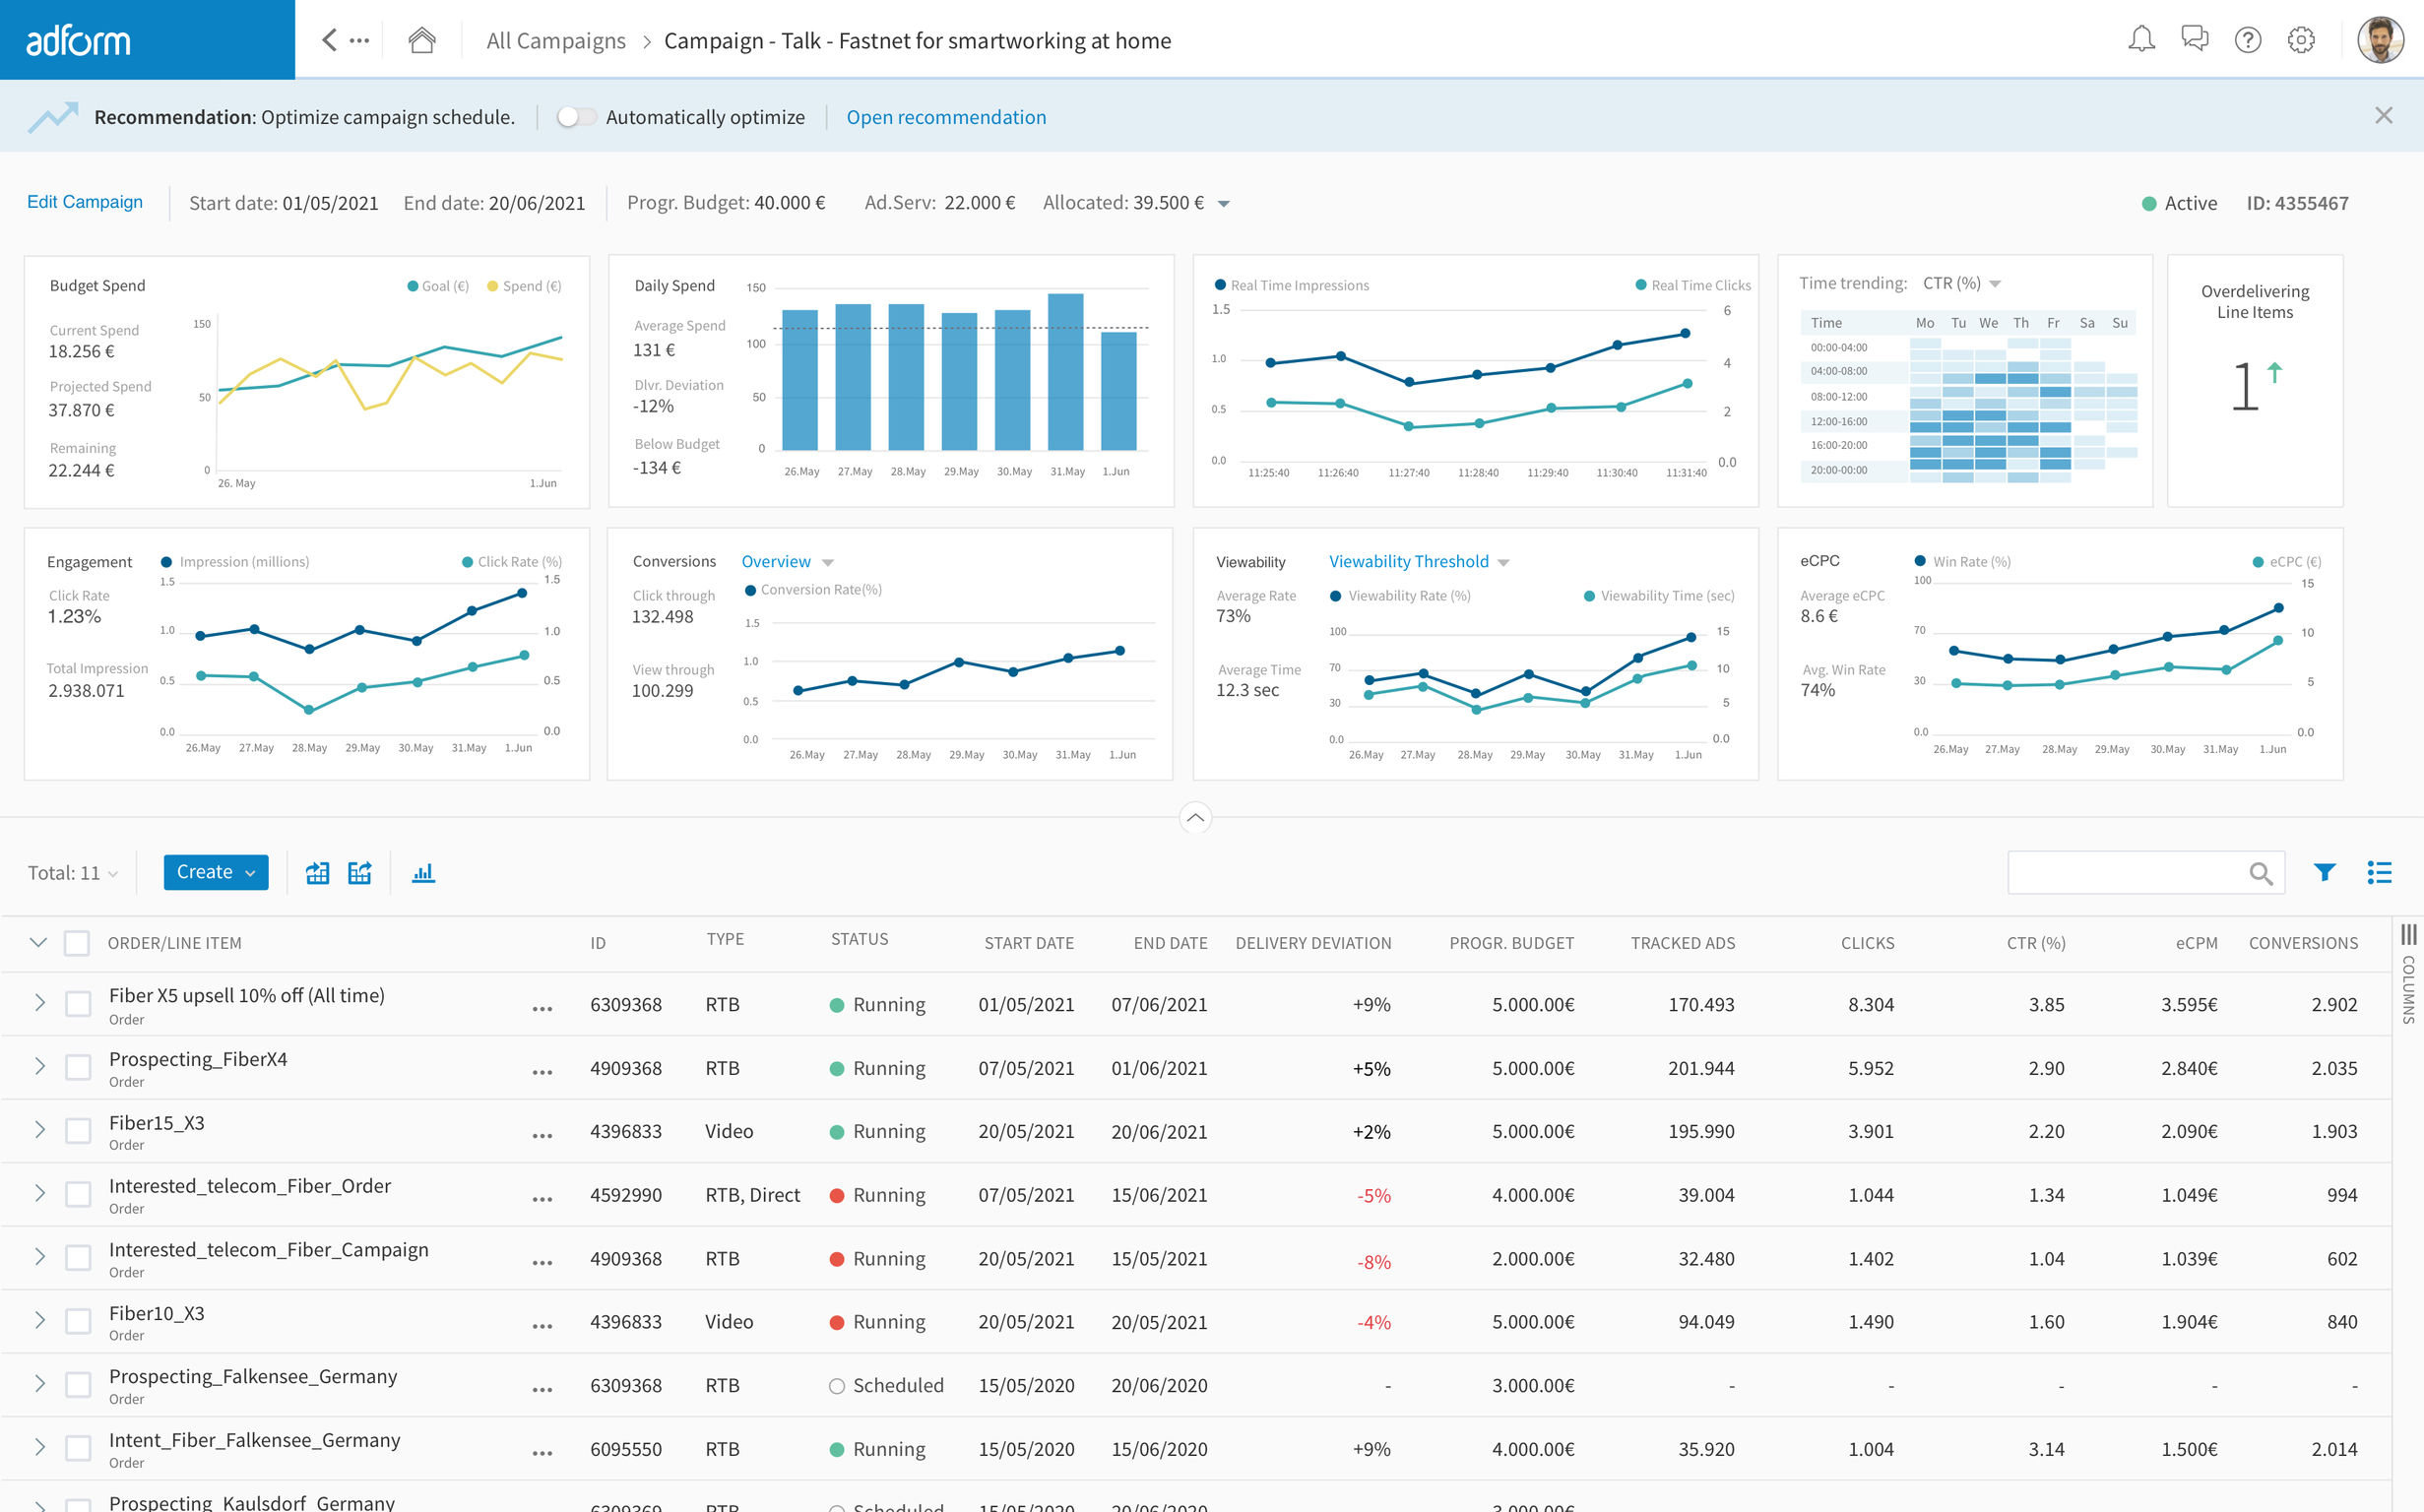Open the Create button menu

click(215, 872)
